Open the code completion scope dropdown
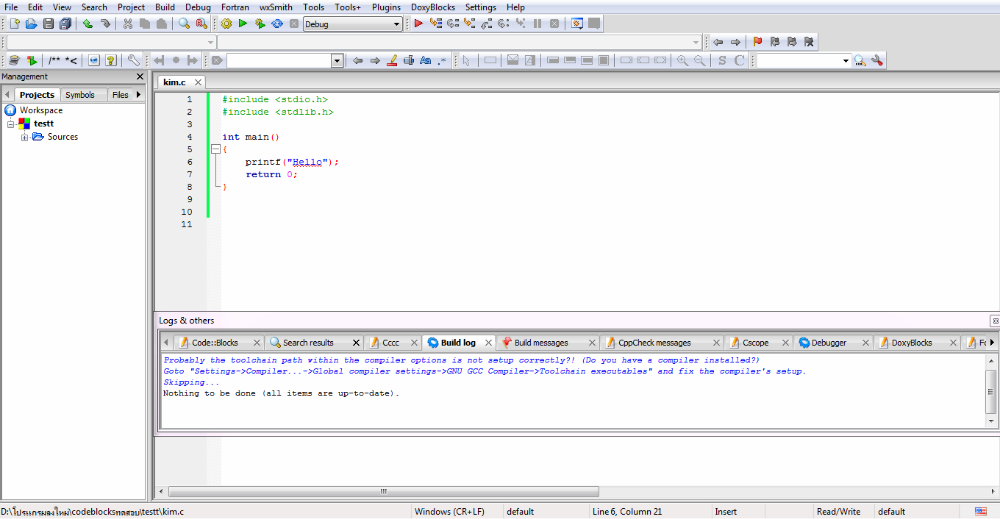The width and height of the screenshot is (1000, 519). (210, 42)
